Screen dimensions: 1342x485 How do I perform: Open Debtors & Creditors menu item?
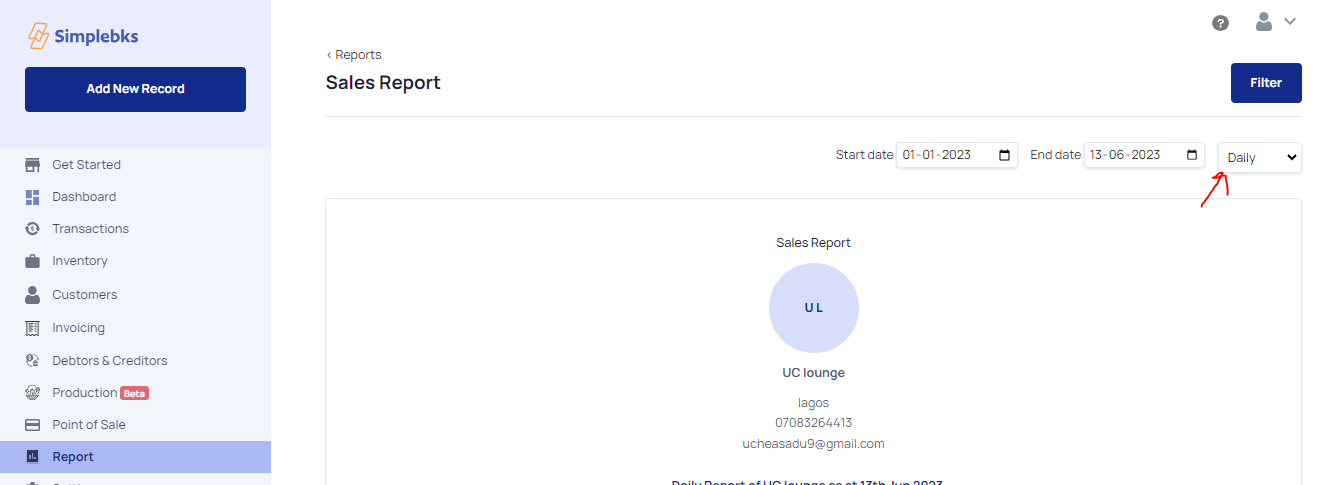point(109,361)
